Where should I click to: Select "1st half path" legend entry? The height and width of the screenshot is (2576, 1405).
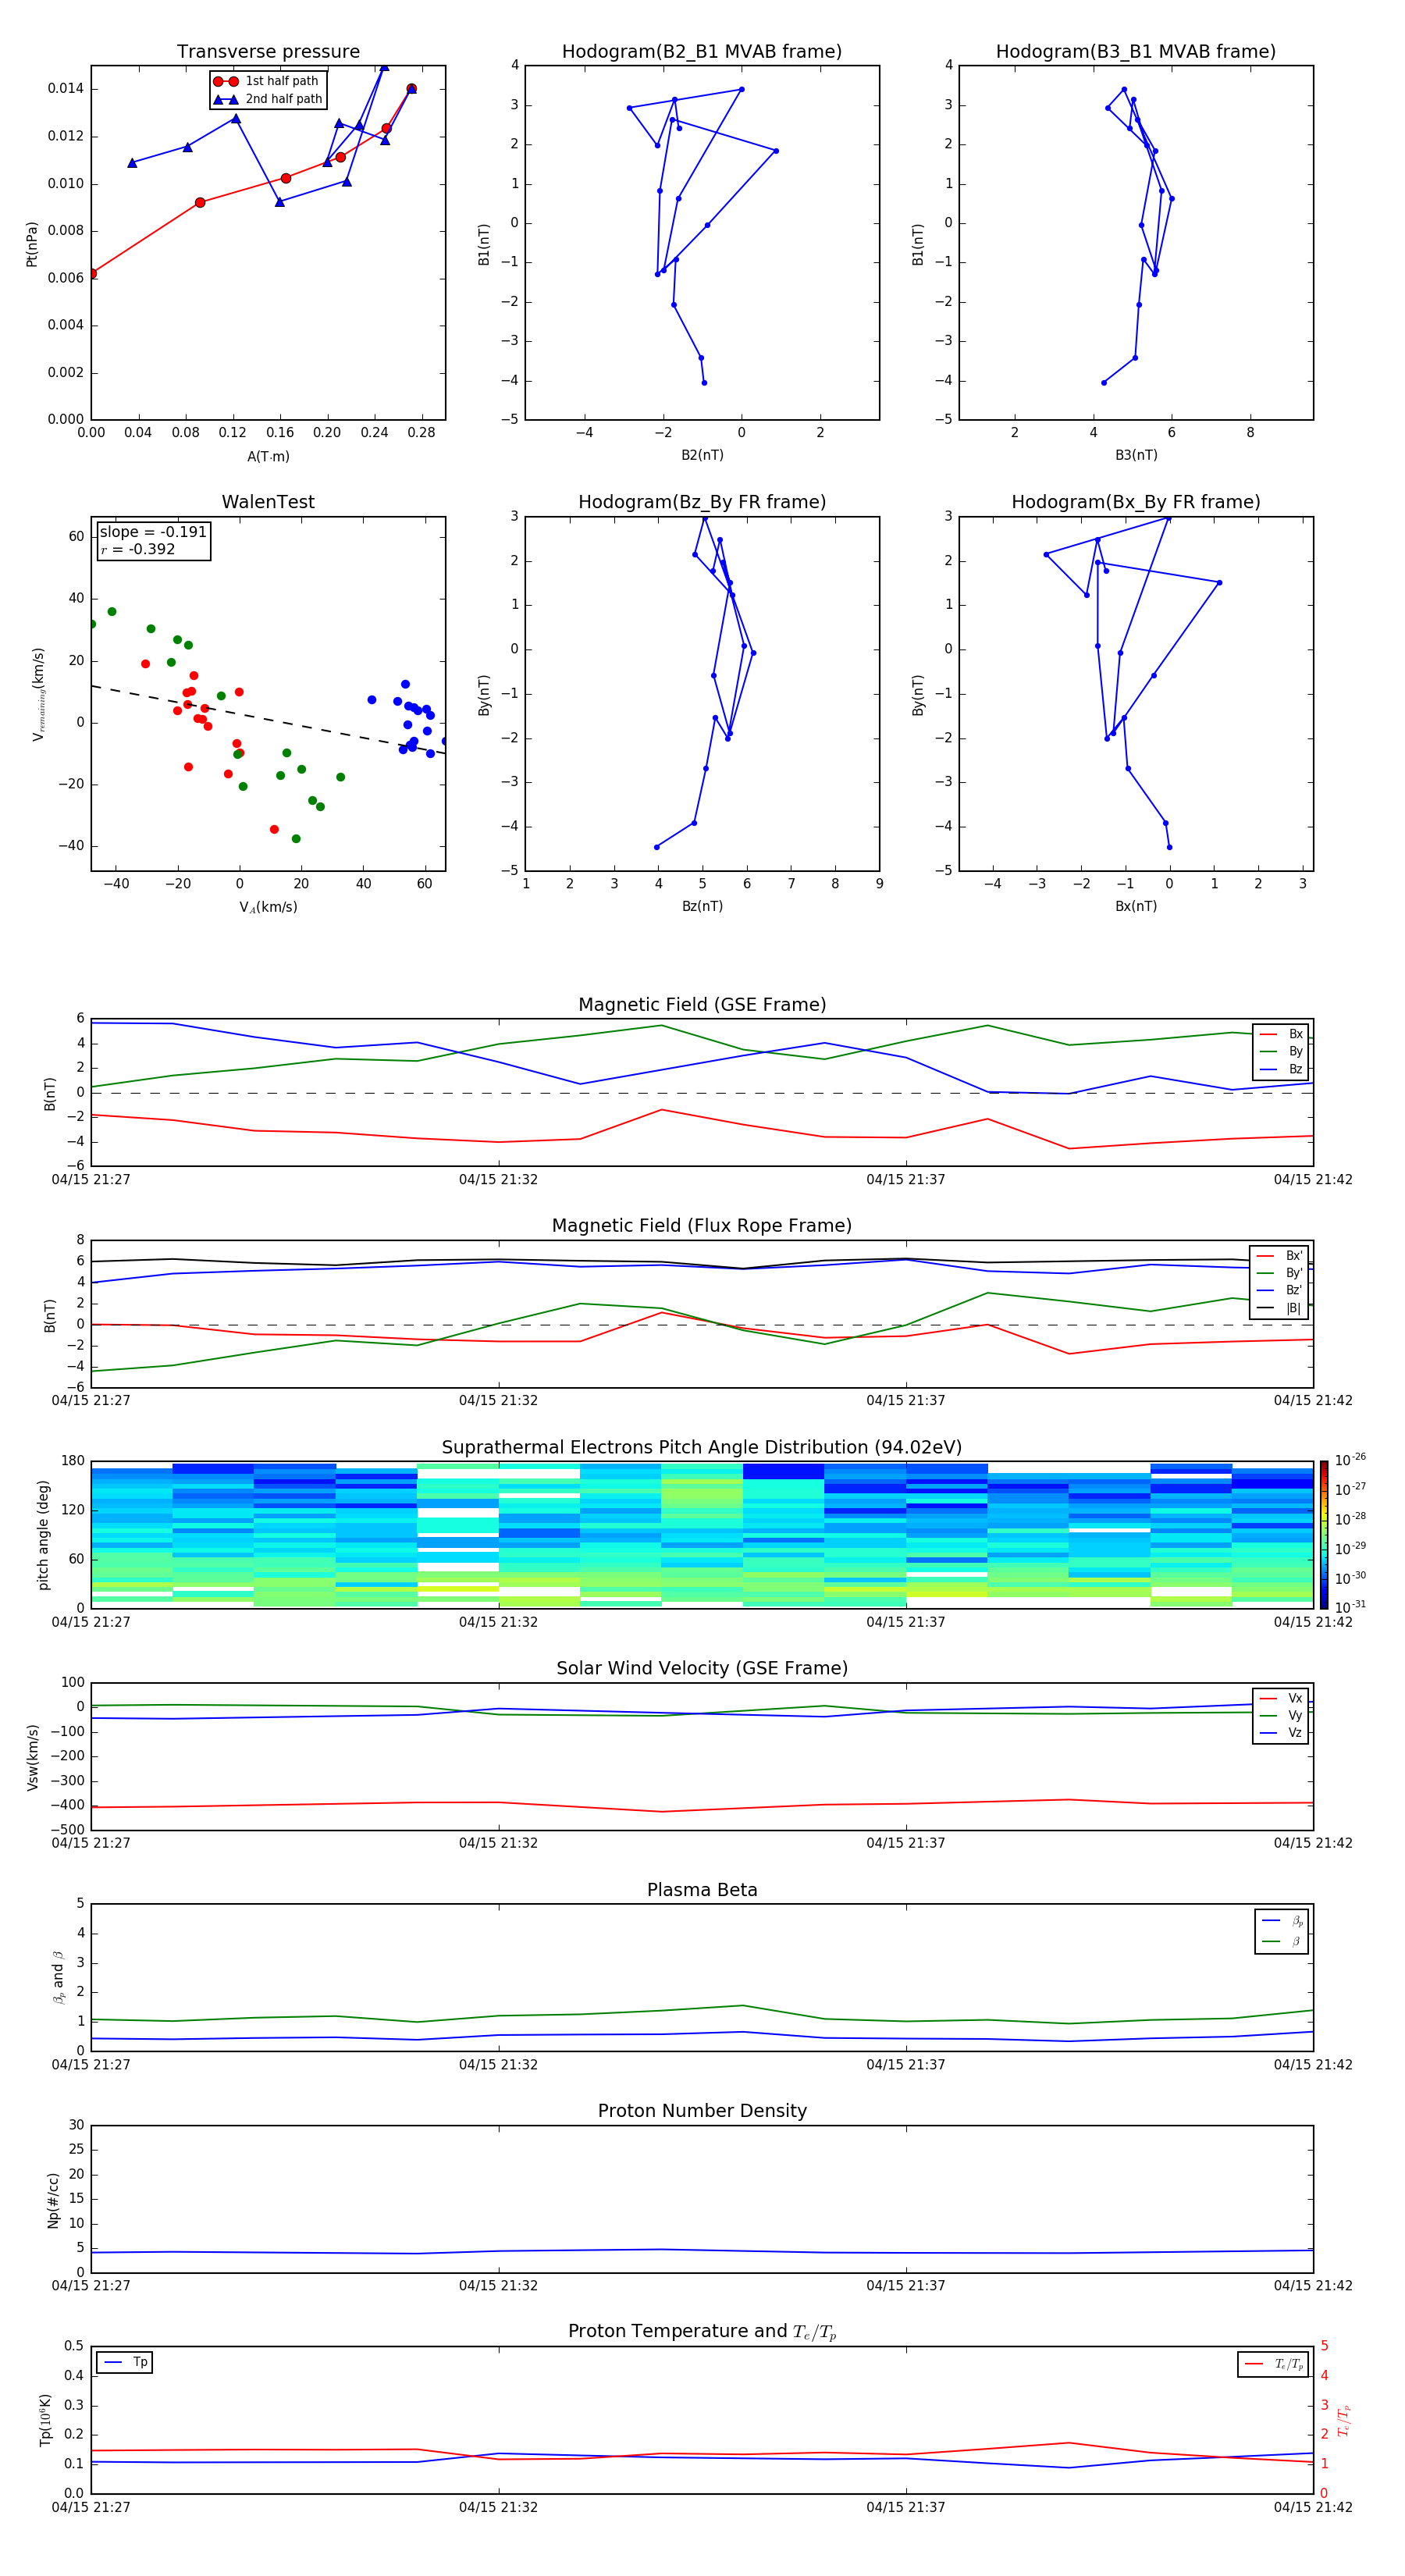266,81
